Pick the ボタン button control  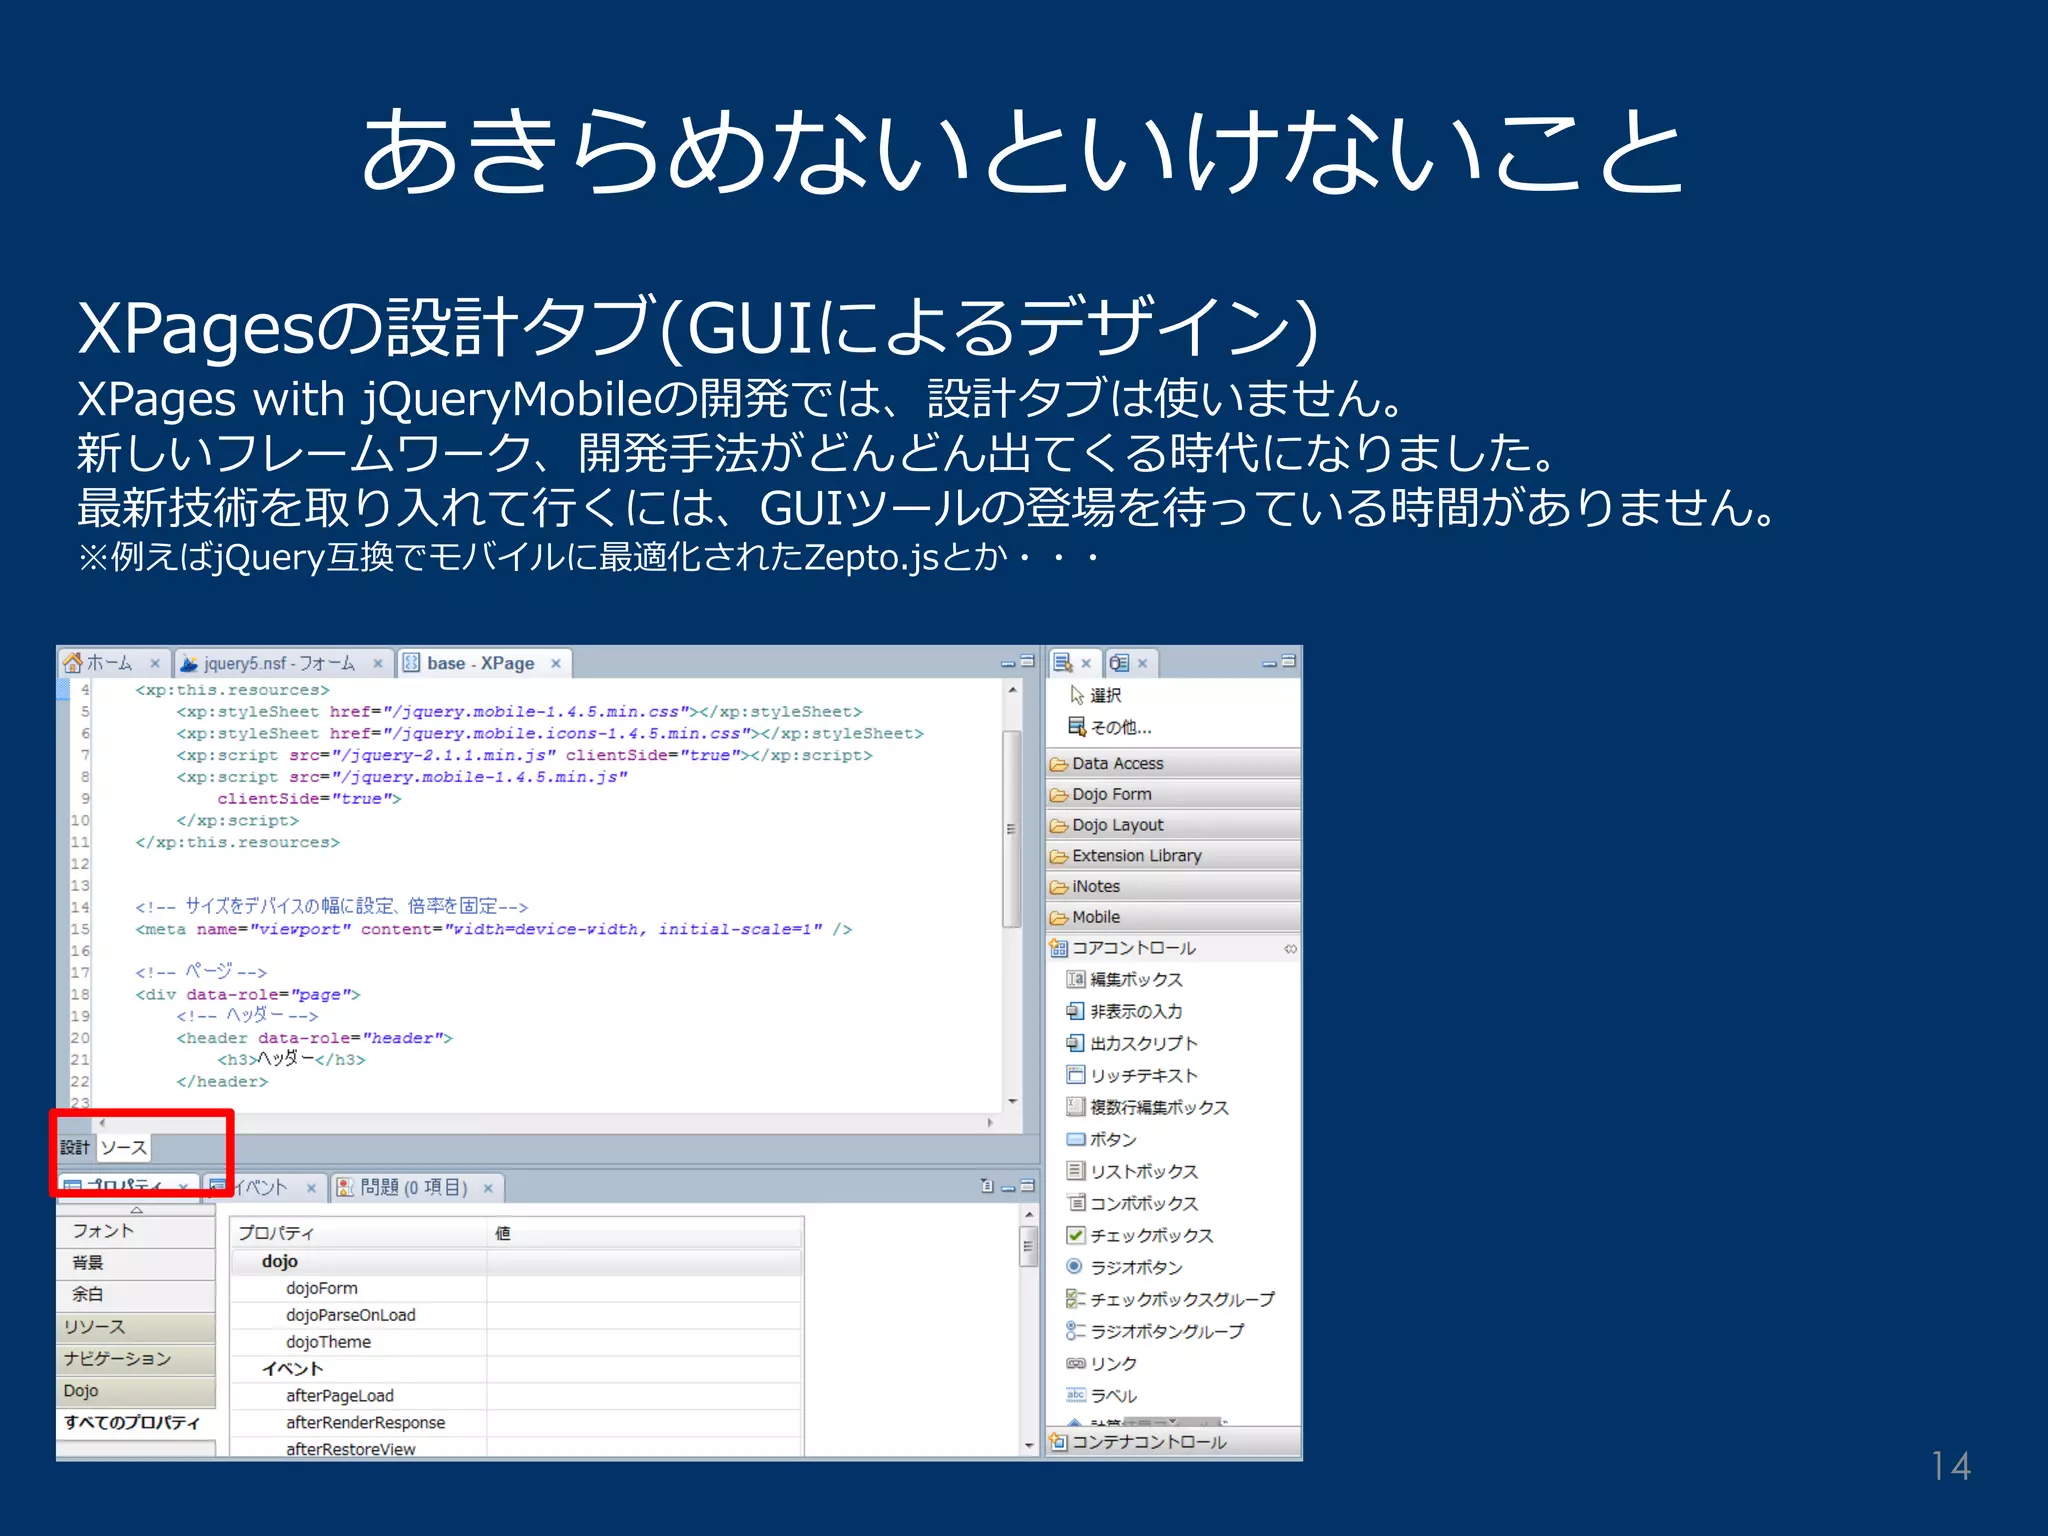1102,1139
